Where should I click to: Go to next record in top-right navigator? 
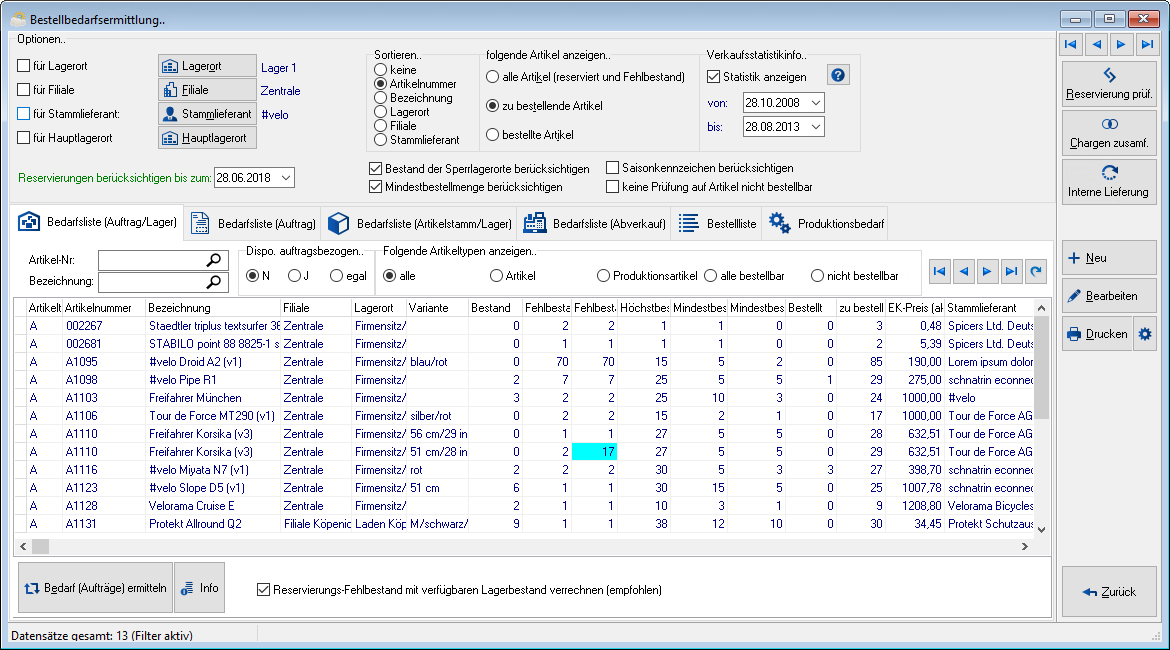[1121, 44]
